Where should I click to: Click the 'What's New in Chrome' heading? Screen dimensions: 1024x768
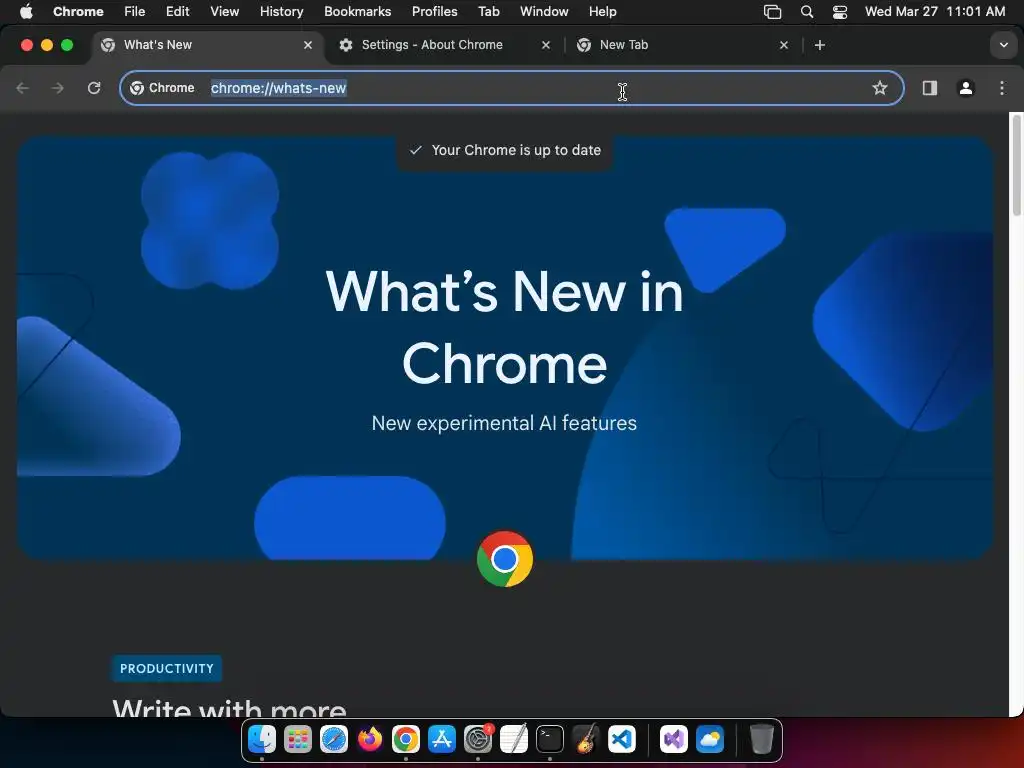coord(504,327)
